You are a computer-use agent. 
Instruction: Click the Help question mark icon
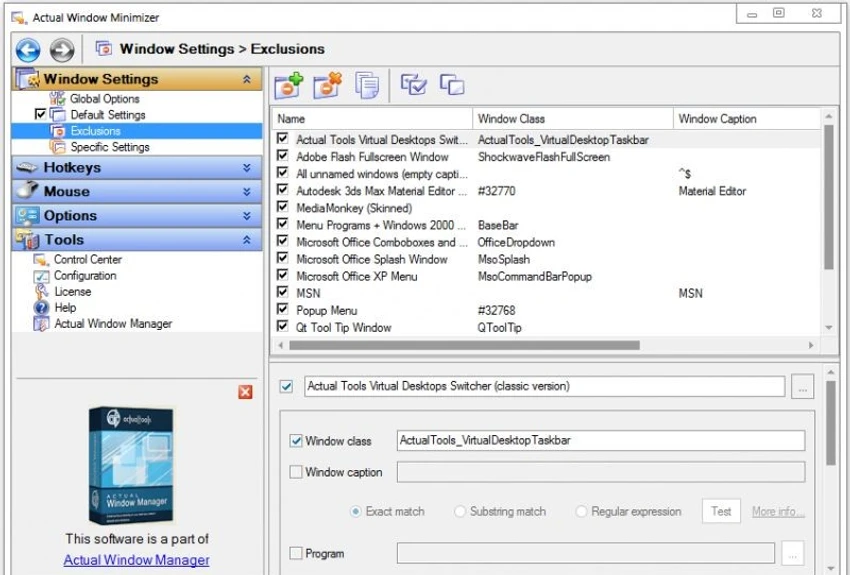[x=41, y=308]
